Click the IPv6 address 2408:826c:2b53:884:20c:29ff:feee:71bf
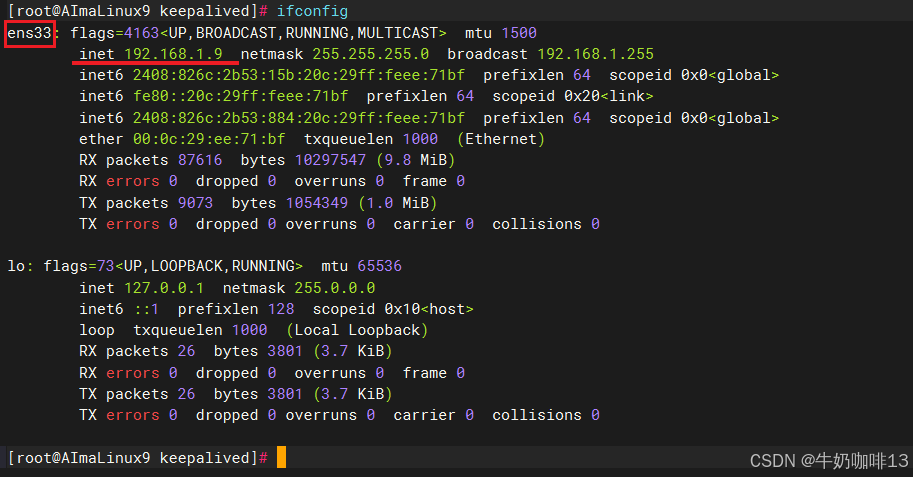913x477 pixels. pyautogui.click(x=299, y=118)
